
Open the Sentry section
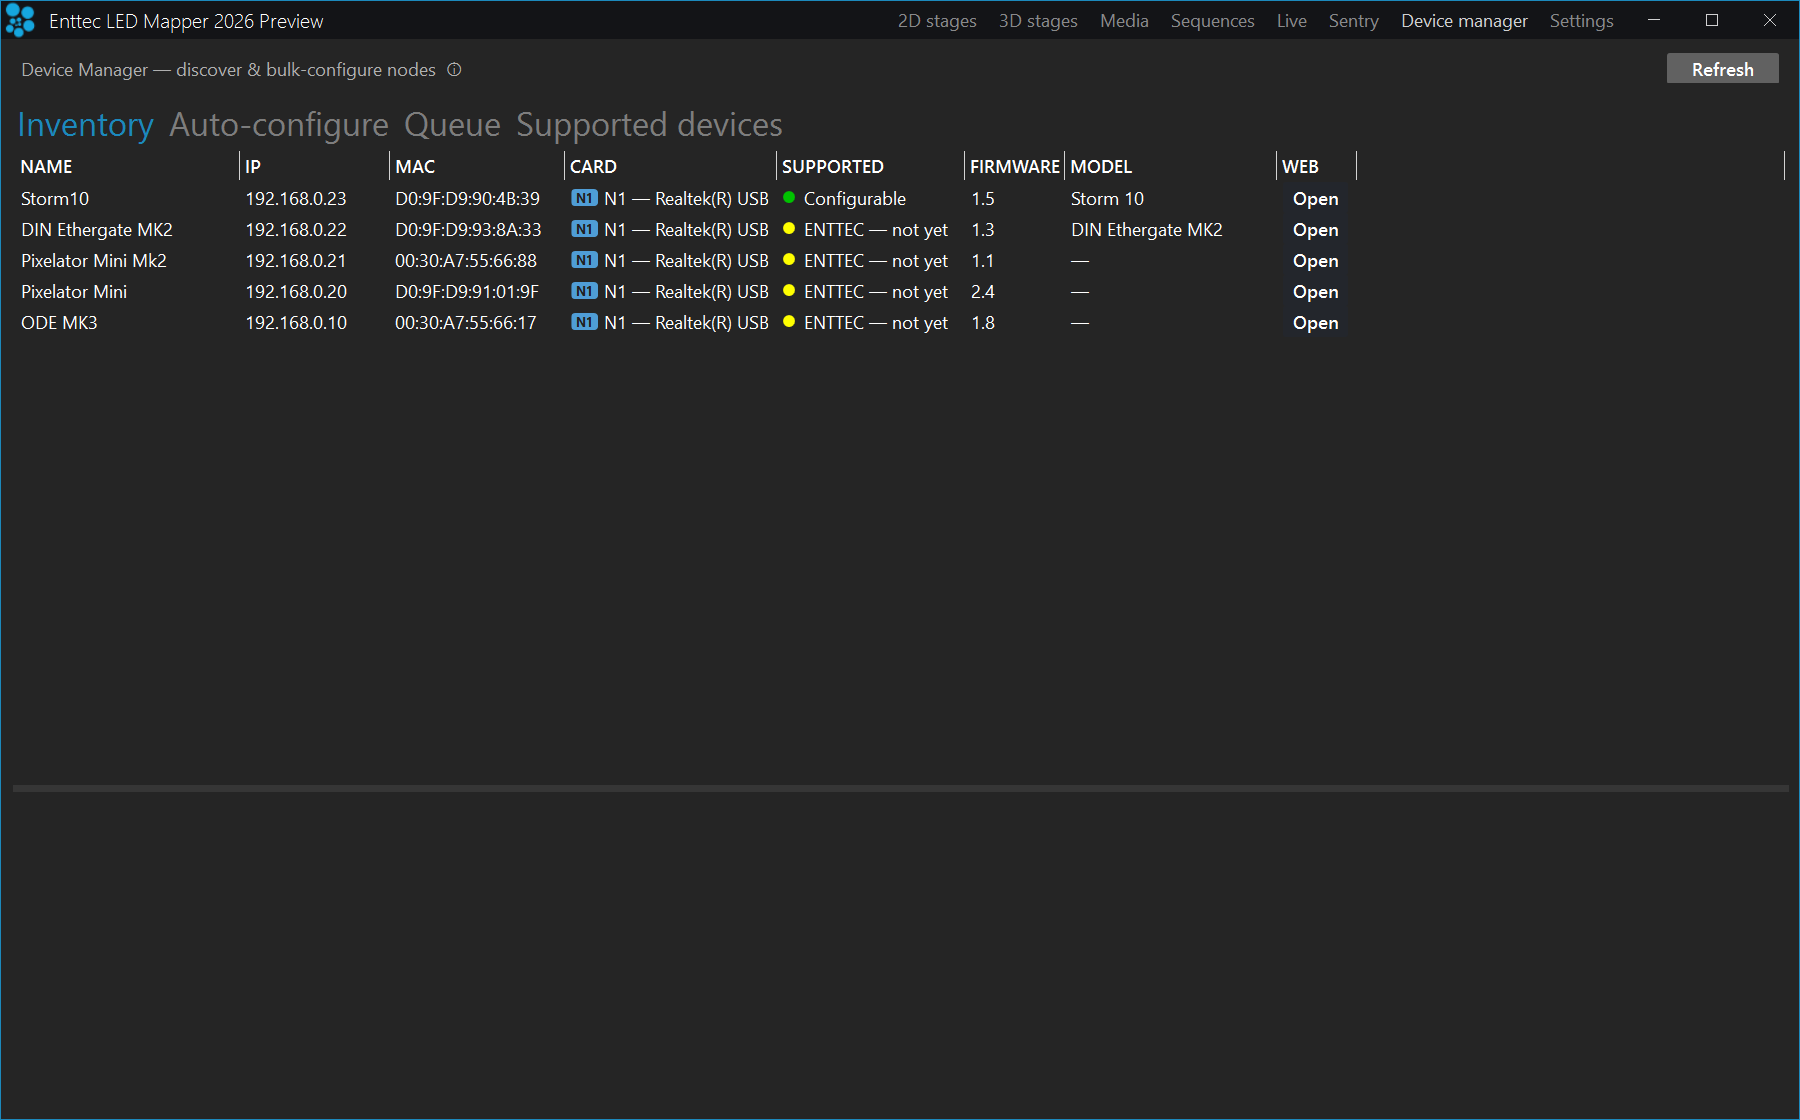pyautogui.click(x=1353, y=21)
